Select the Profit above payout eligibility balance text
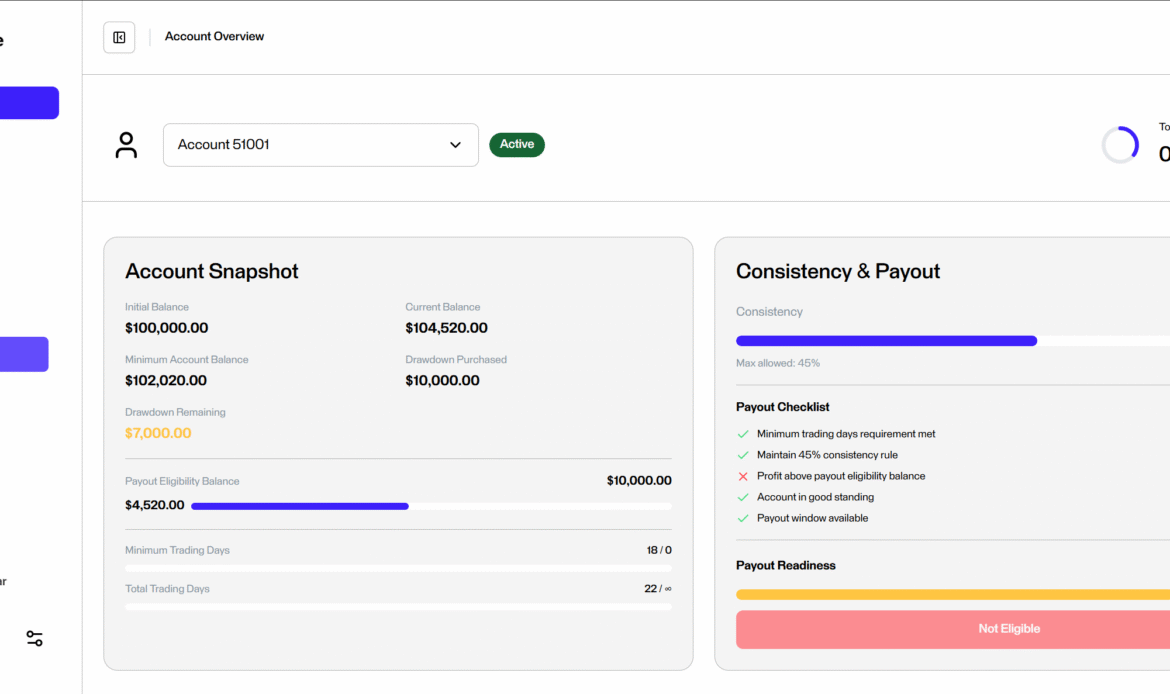This screenshot has height=694, width=1170. (840, 476)
